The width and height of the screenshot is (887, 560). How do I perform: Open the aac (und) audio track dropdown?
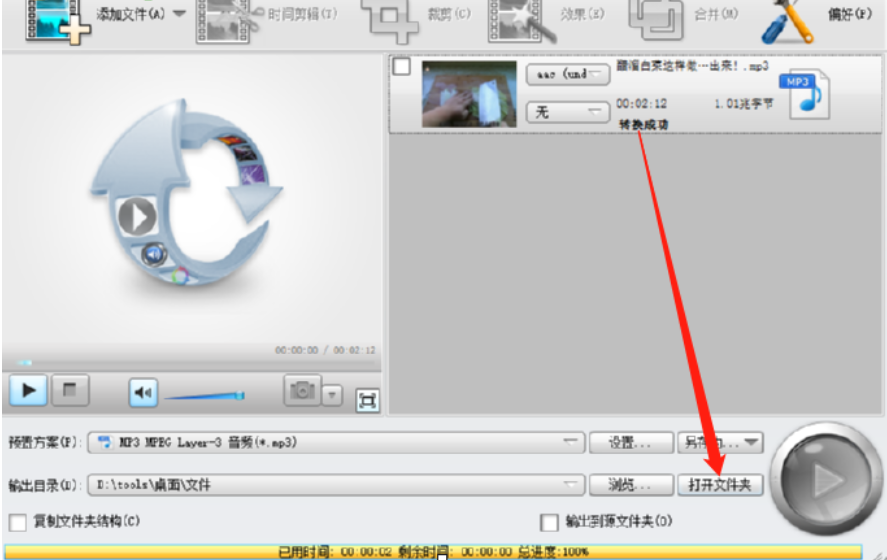coord(568,74)
